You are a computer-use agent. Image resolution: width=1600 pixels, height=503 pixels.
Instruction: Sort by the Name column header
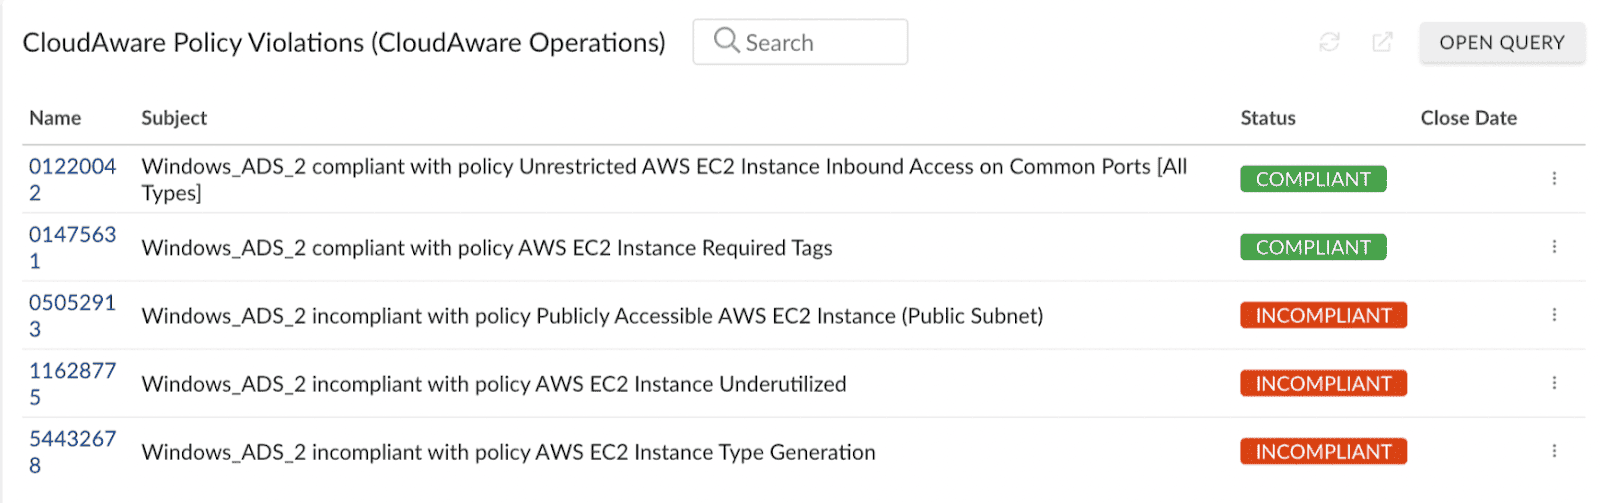(x=55, y=118)
